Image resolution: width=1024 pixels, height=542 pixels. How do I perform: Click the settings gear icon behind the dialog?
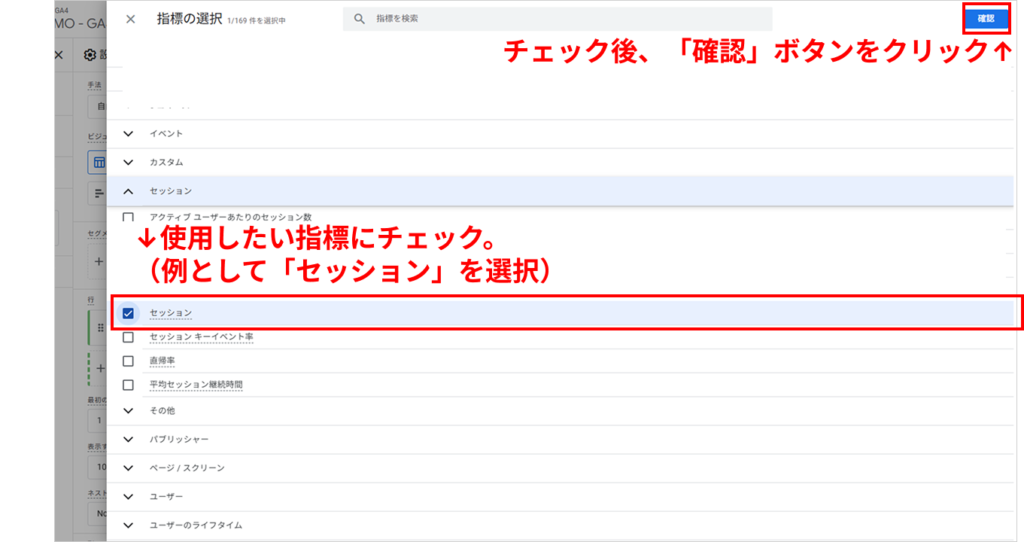pos(90,56)
